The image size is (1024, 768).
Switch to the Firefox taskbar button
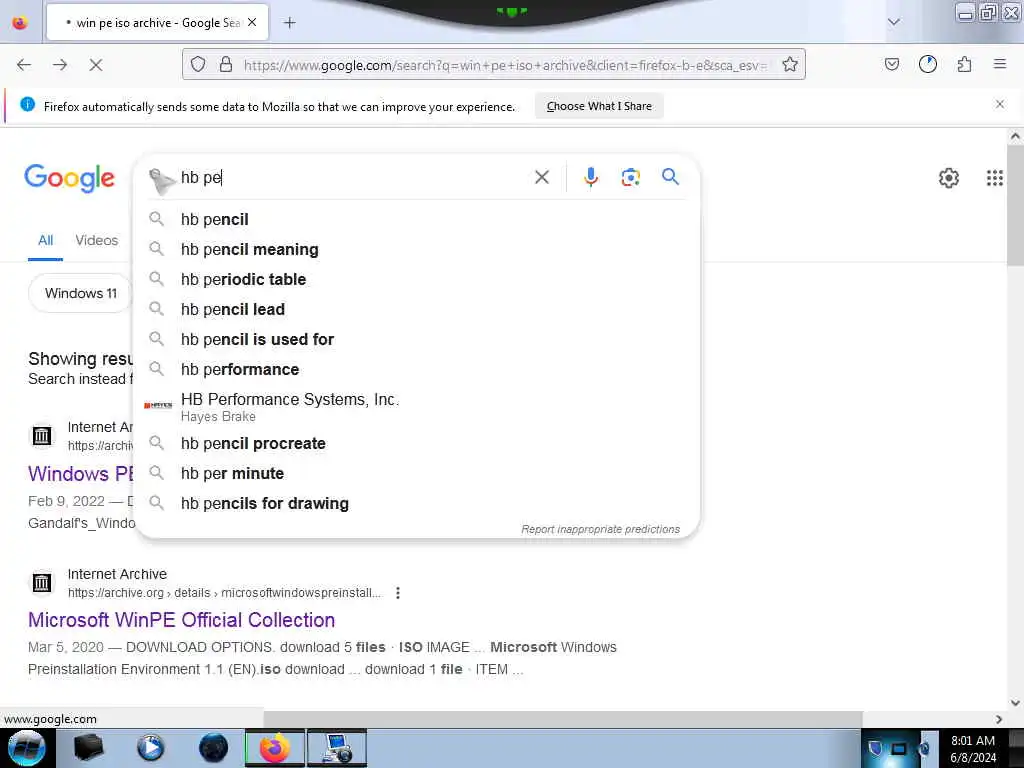point(274,748)
